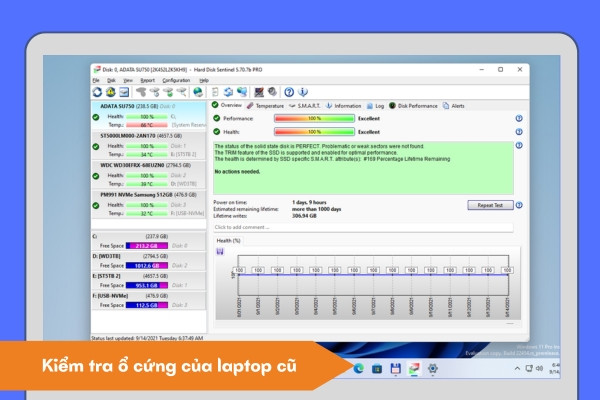Click the gray disk test icon with green dot

point(168,92)
